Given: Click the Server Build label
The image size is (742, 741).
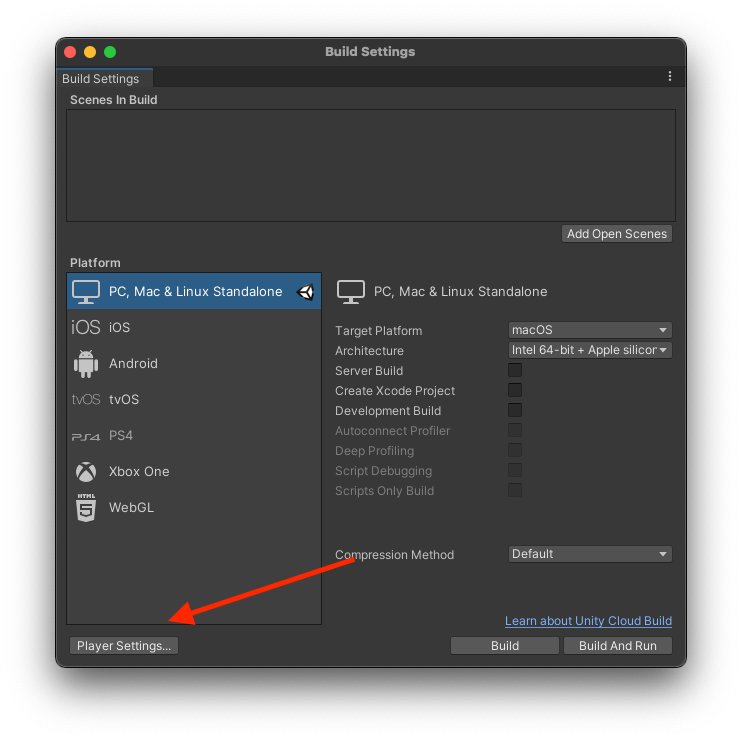Looking at the screenshot, I should pos(369,370).
